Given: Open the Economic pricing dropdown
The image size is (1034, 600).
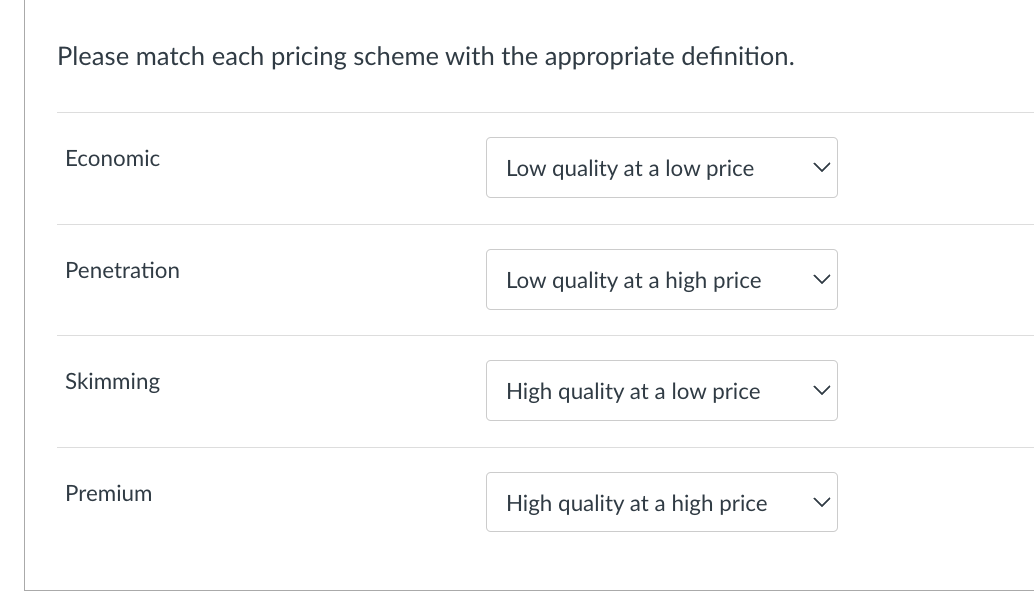Looking at the screenshot, I should coord(661,167).
